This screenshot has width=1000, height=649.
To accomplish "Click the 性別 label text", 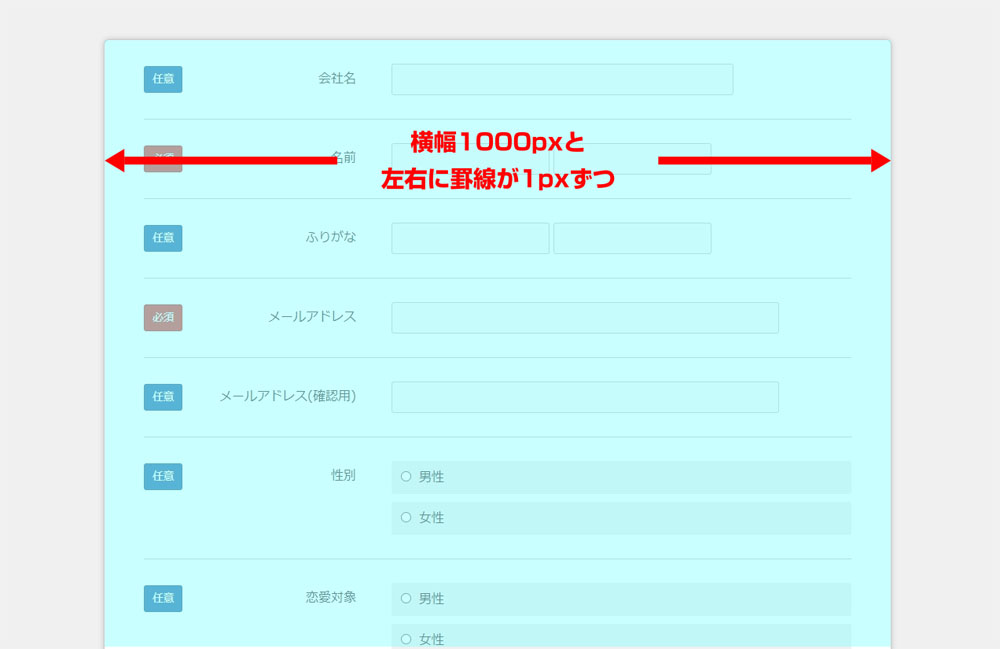I will pyautogui.click(x=343, y=475).
